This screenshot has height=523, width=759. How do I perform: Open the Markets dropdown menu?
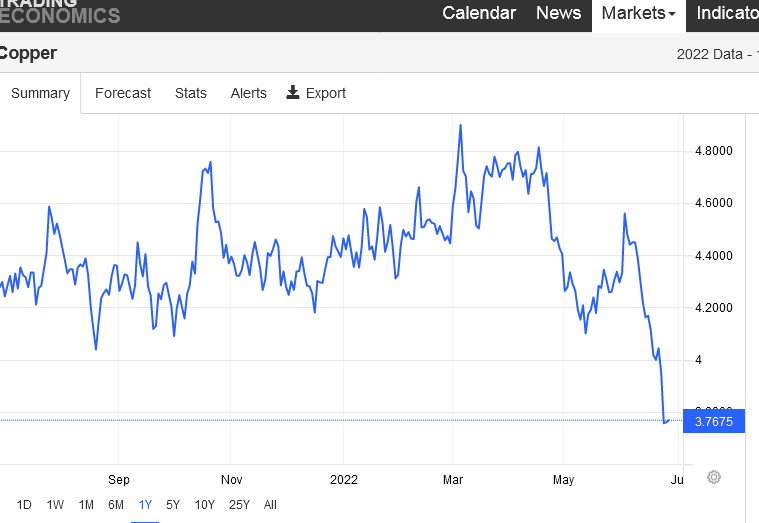point(638,13)
